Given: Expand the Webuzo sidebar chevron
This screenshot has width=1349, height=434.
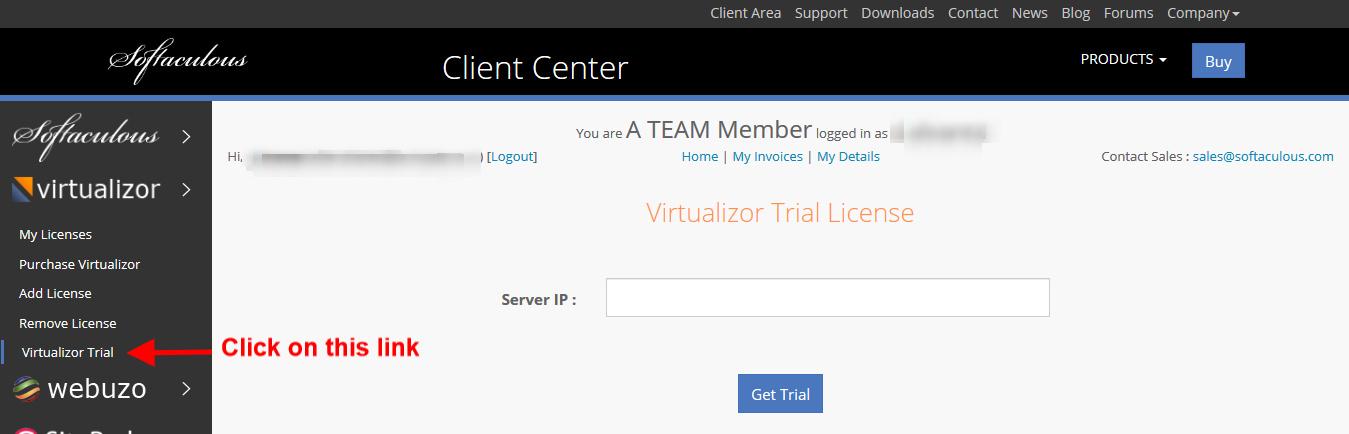Looking at the screenshot, I should (x=186, y=388).
